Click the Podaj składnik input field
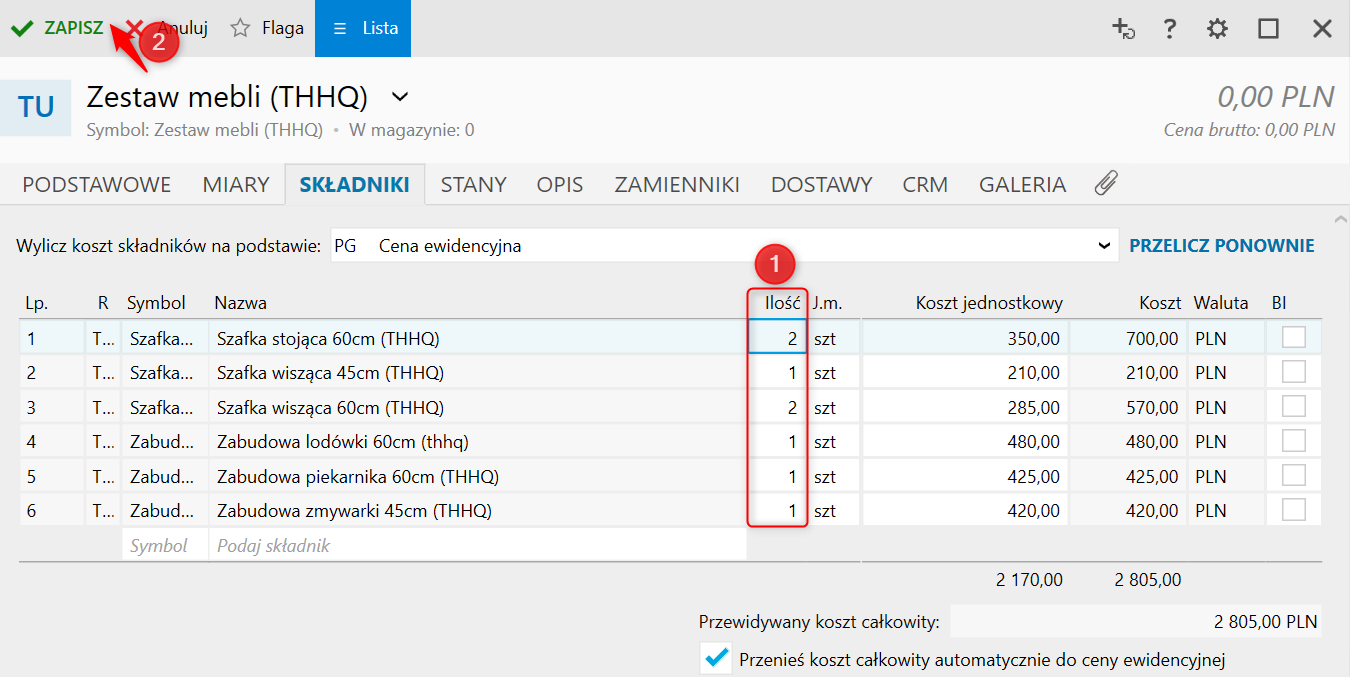1350x677 pixels. click(478, 546)
